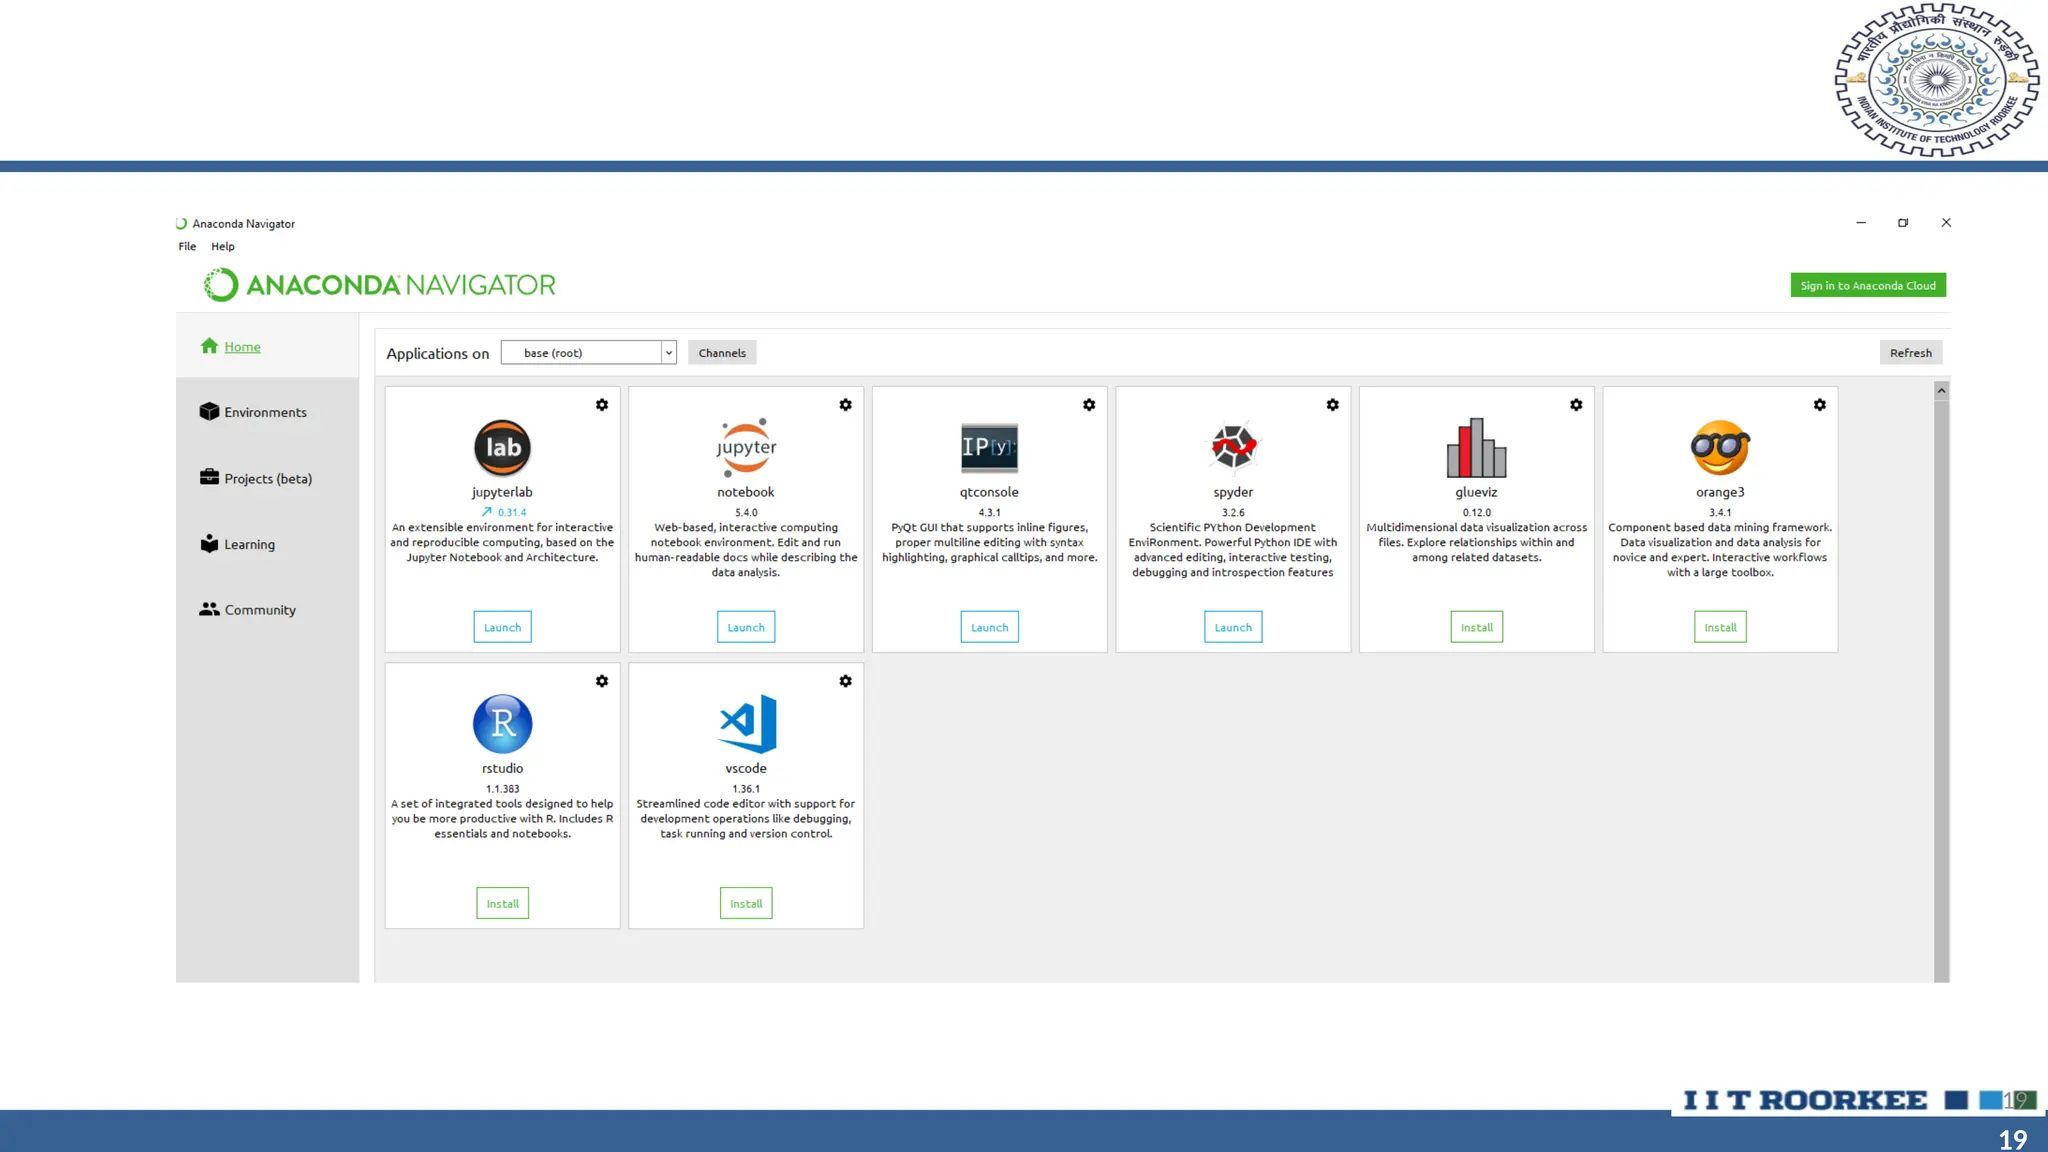The width and height of the screenshot is (2048, 1152).
Task: Open gear options for jupyterlab tile
Action: (x=602, y=405)
